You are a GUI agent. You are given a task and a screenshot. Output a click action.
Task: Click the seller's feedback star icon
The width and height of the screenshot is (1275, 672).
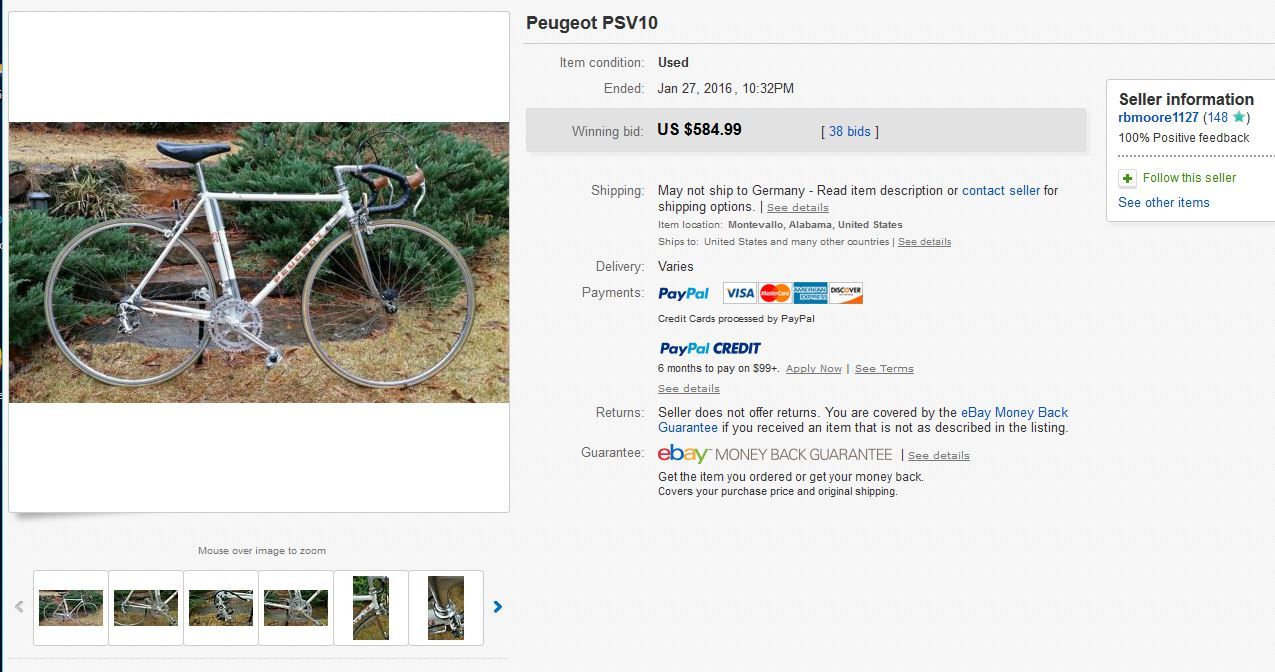tap(1239, 117)
